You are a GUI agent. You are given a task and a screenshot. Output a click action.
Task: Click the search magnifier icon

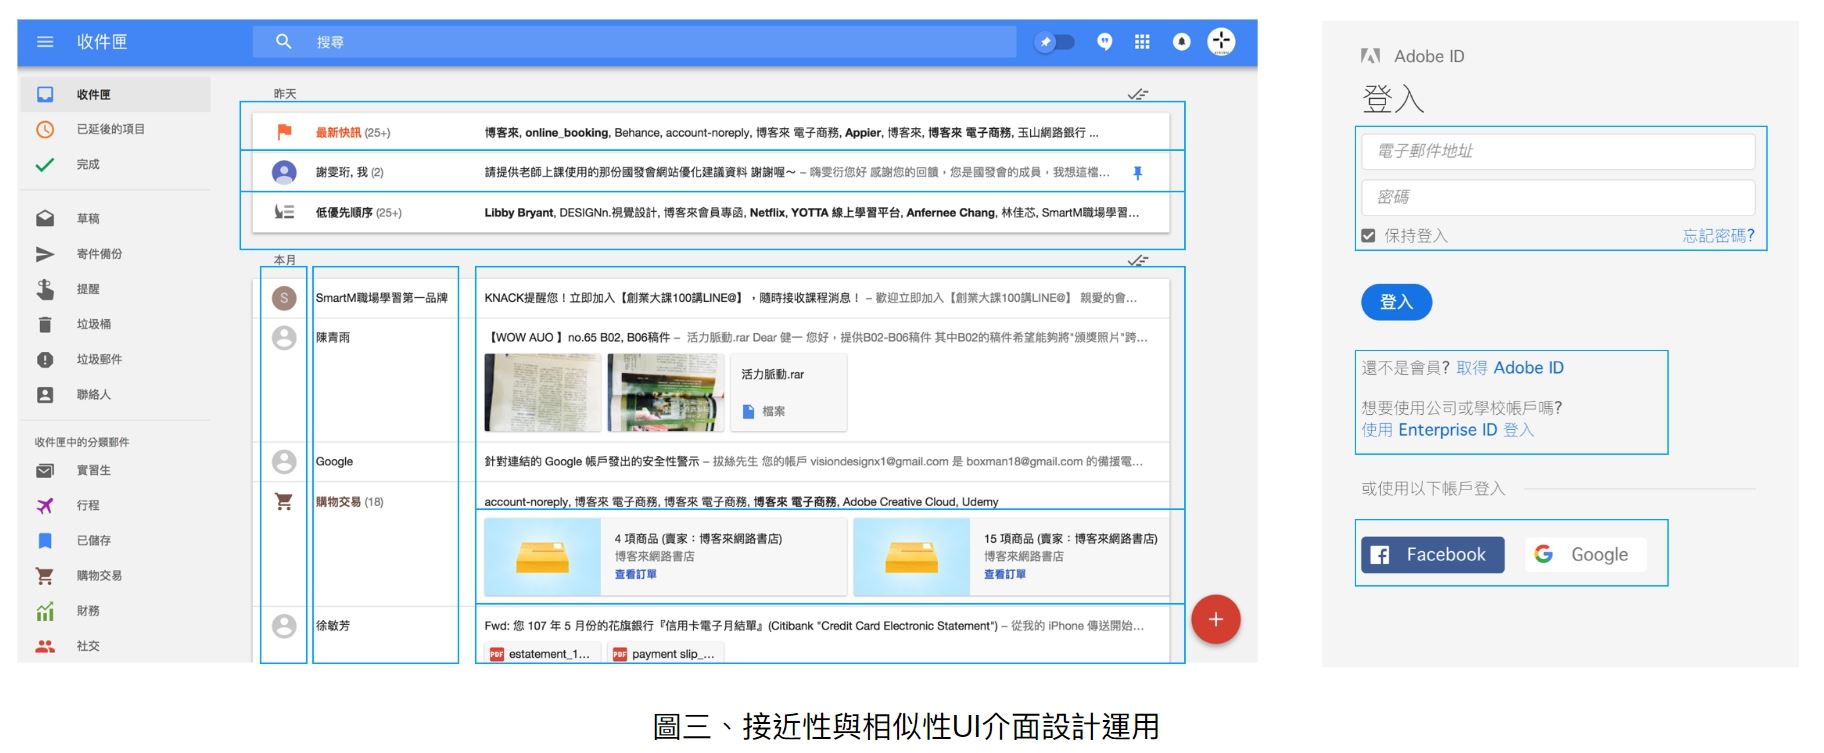[x=284, y=42]
